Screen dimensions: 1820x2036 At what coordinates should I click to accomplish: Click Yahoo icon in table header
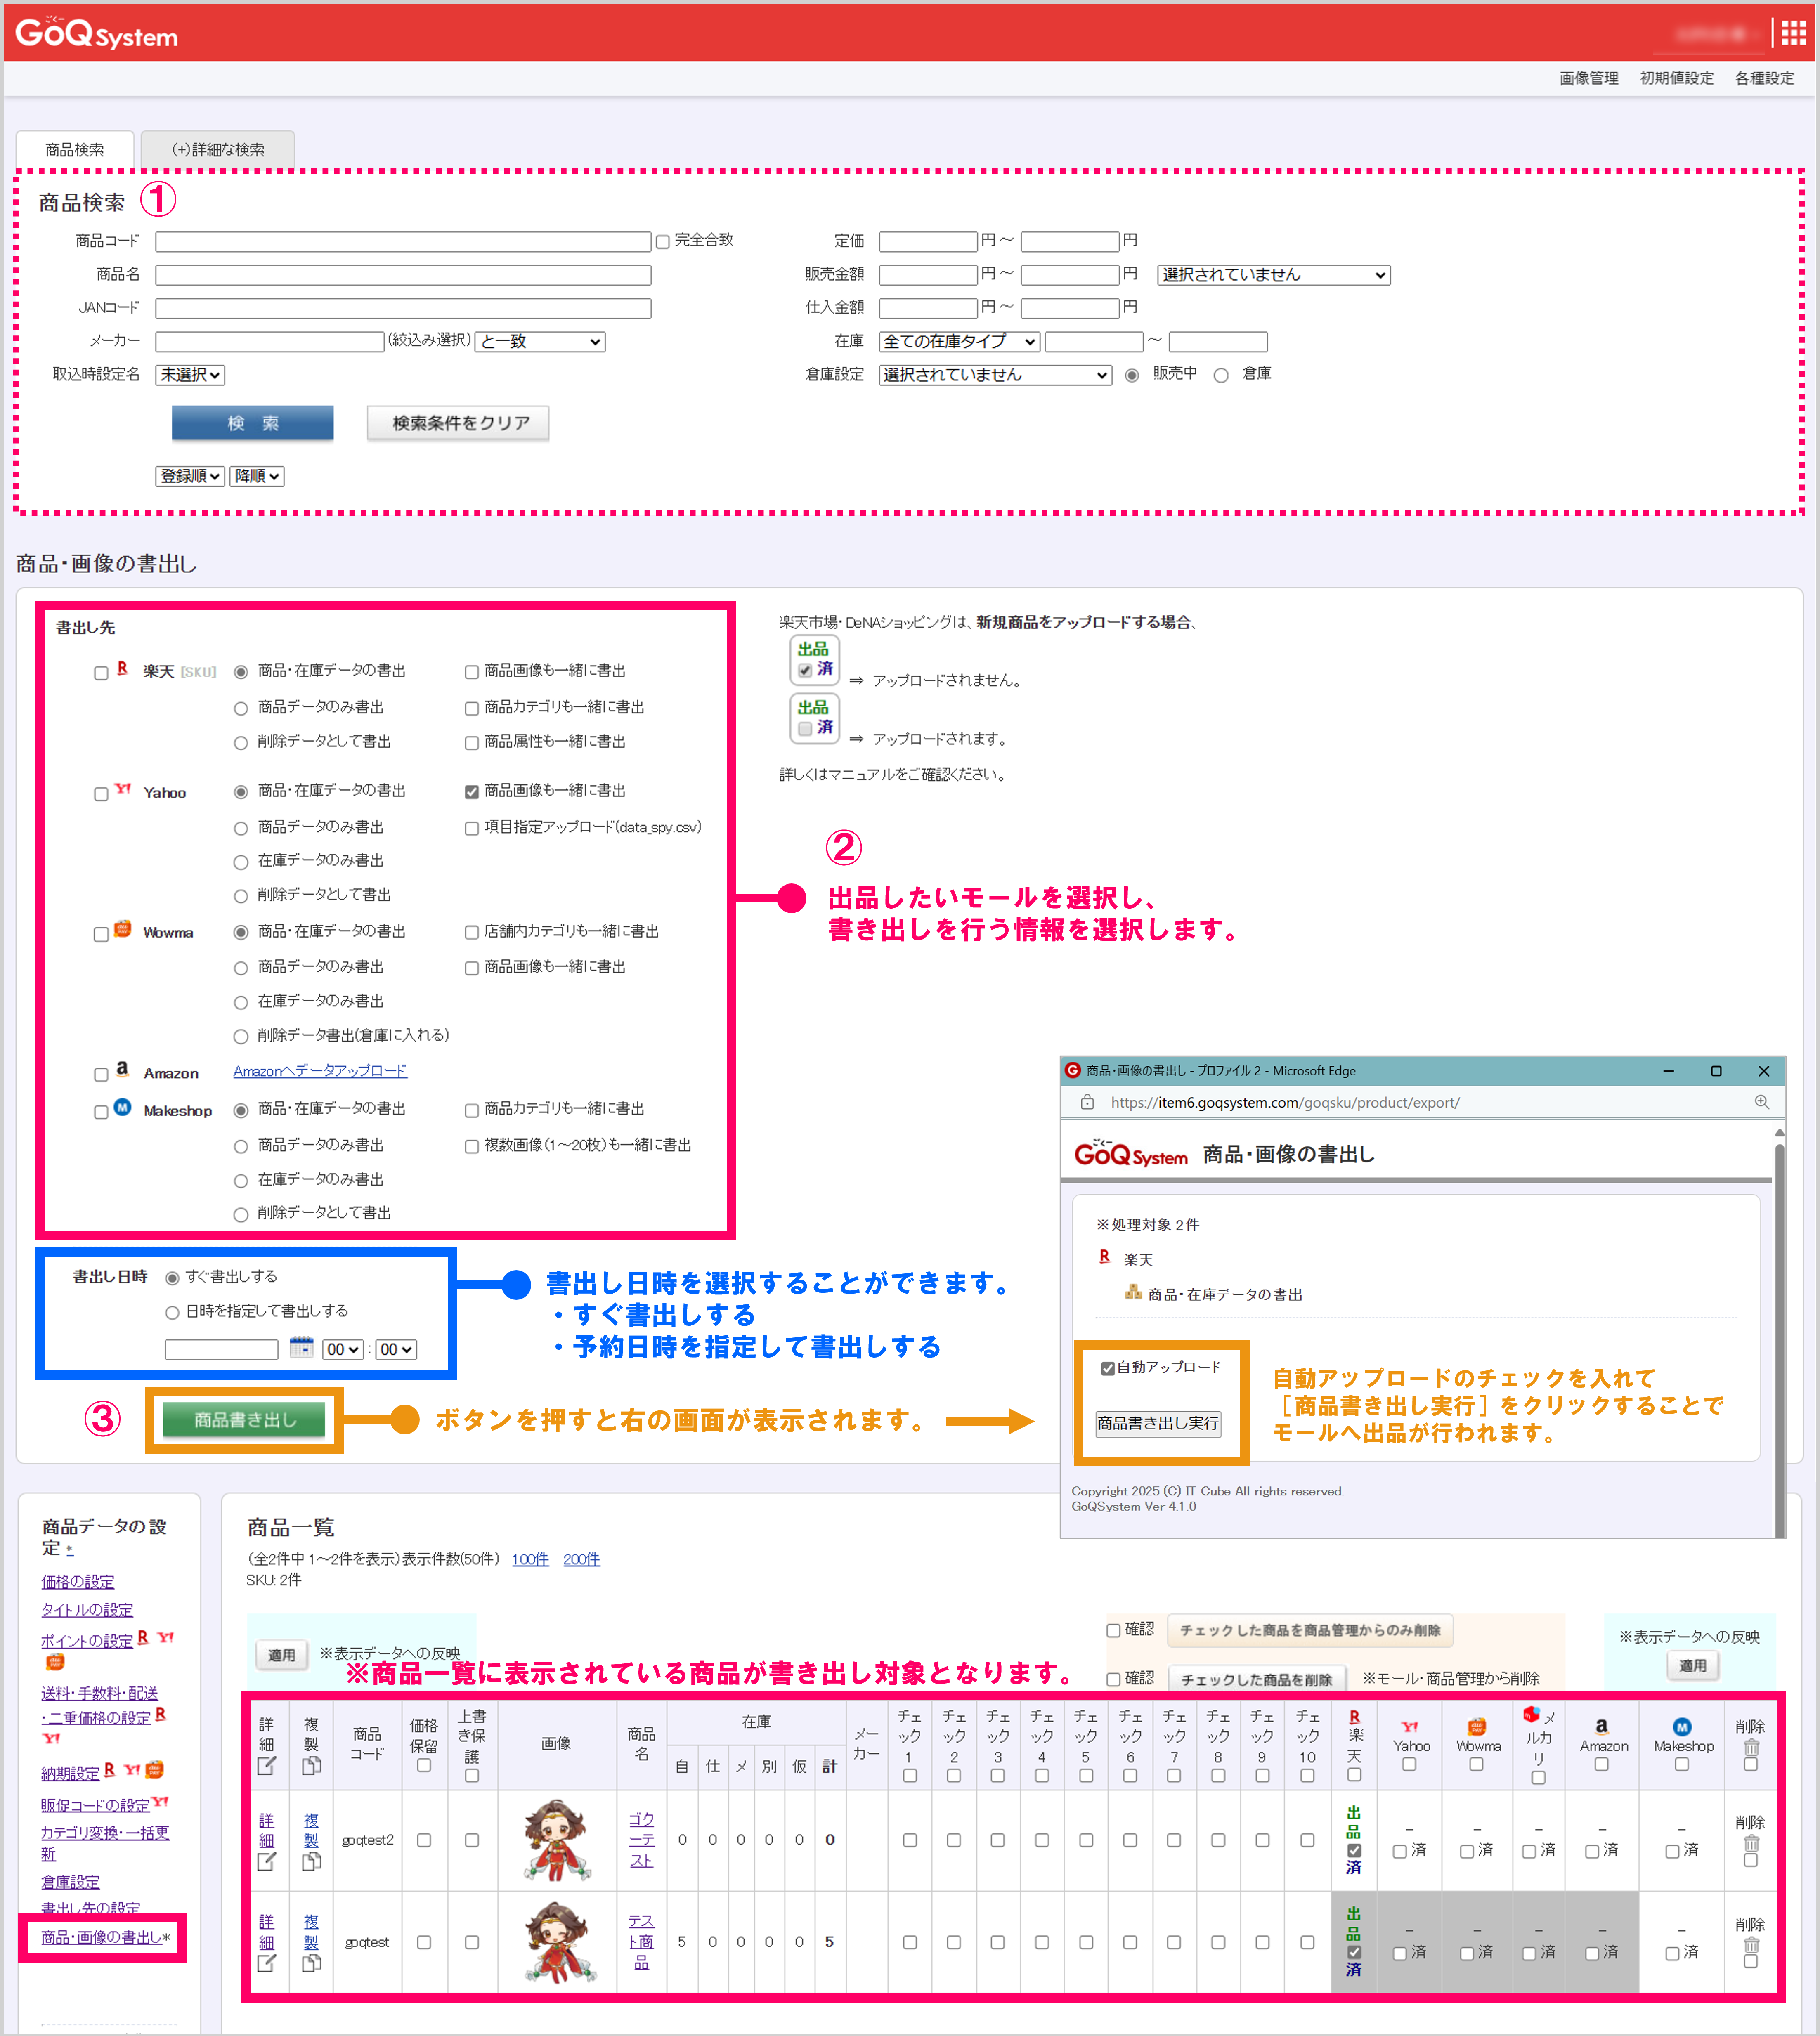point(1410,1727)
